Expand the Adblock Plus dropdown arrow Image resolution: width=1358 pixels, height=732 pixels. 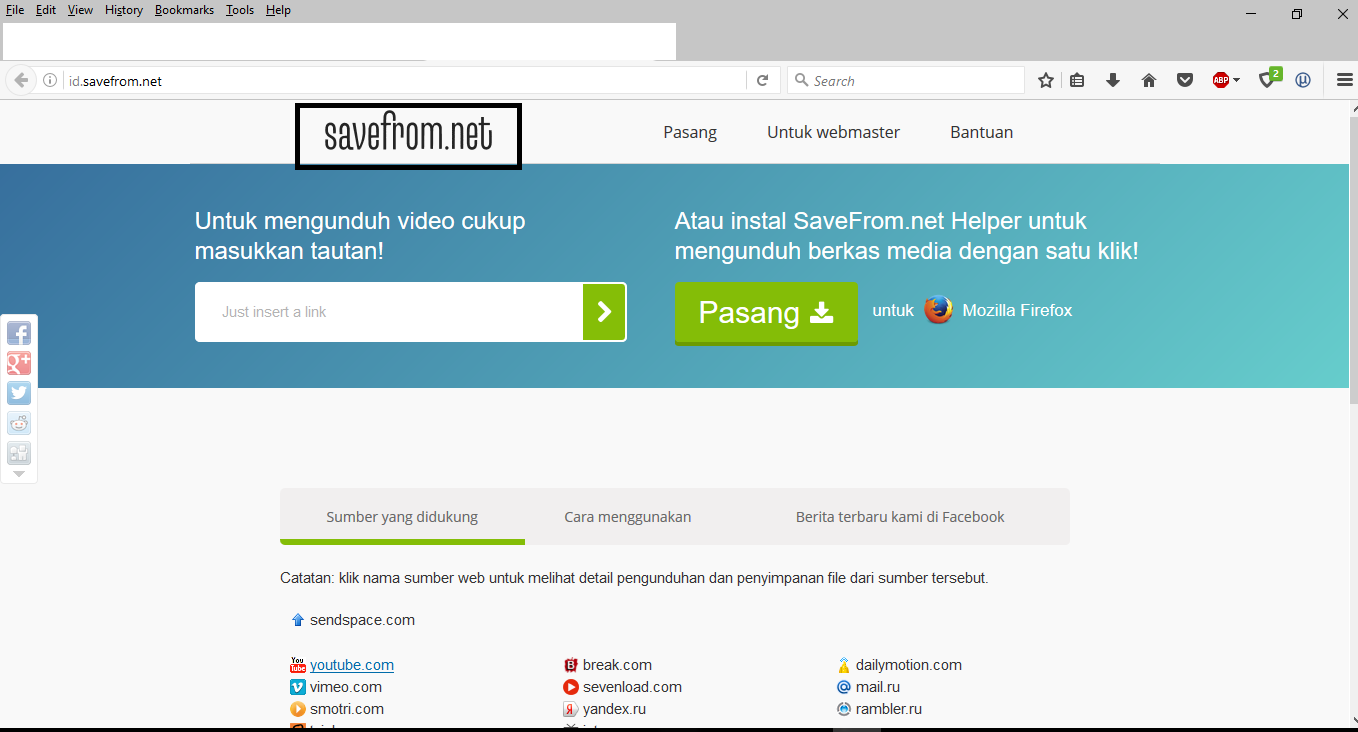(x=1237, y=81)
